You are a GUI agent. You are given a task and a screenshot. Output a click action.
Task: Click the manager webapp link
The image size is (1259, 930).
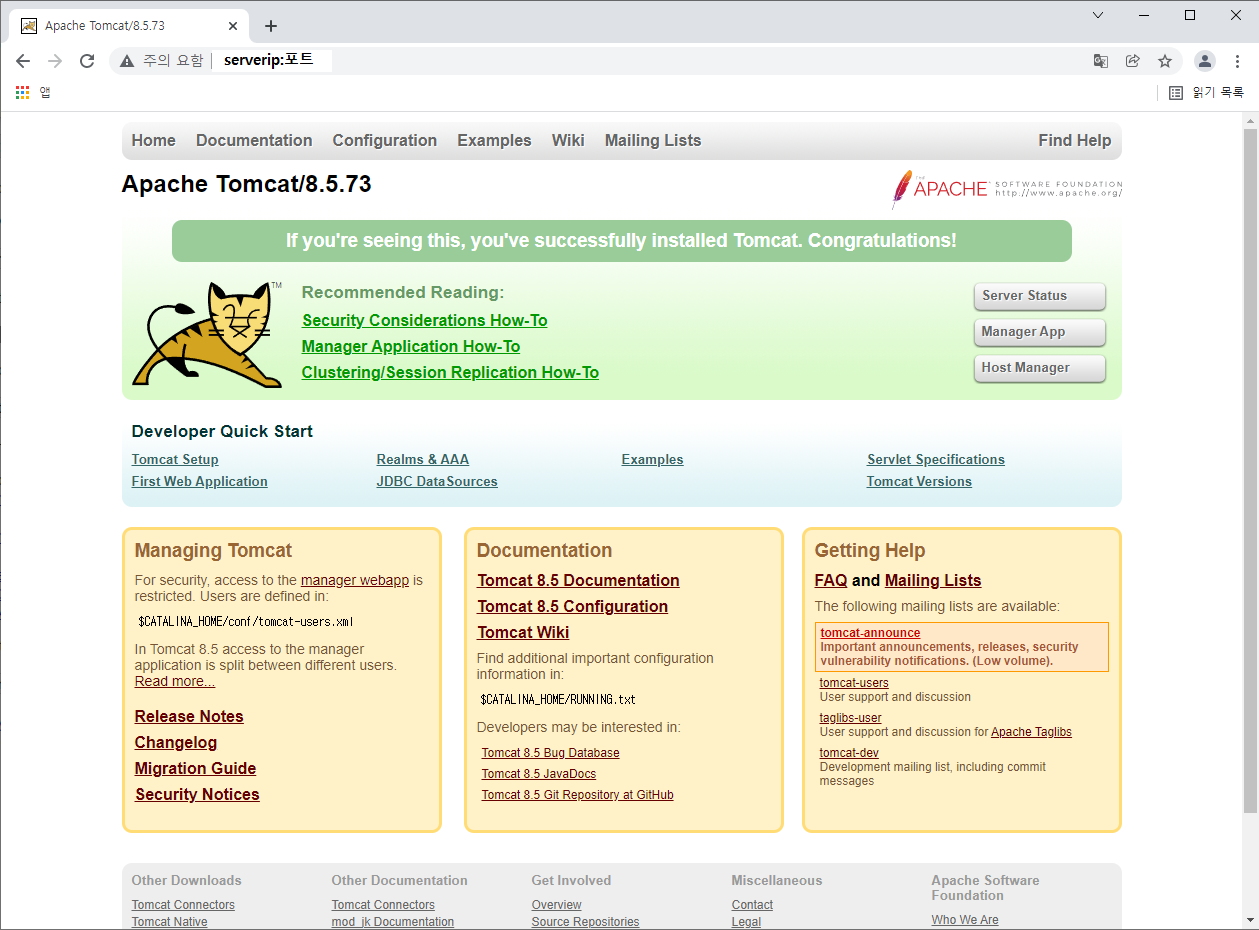[355, 580]
